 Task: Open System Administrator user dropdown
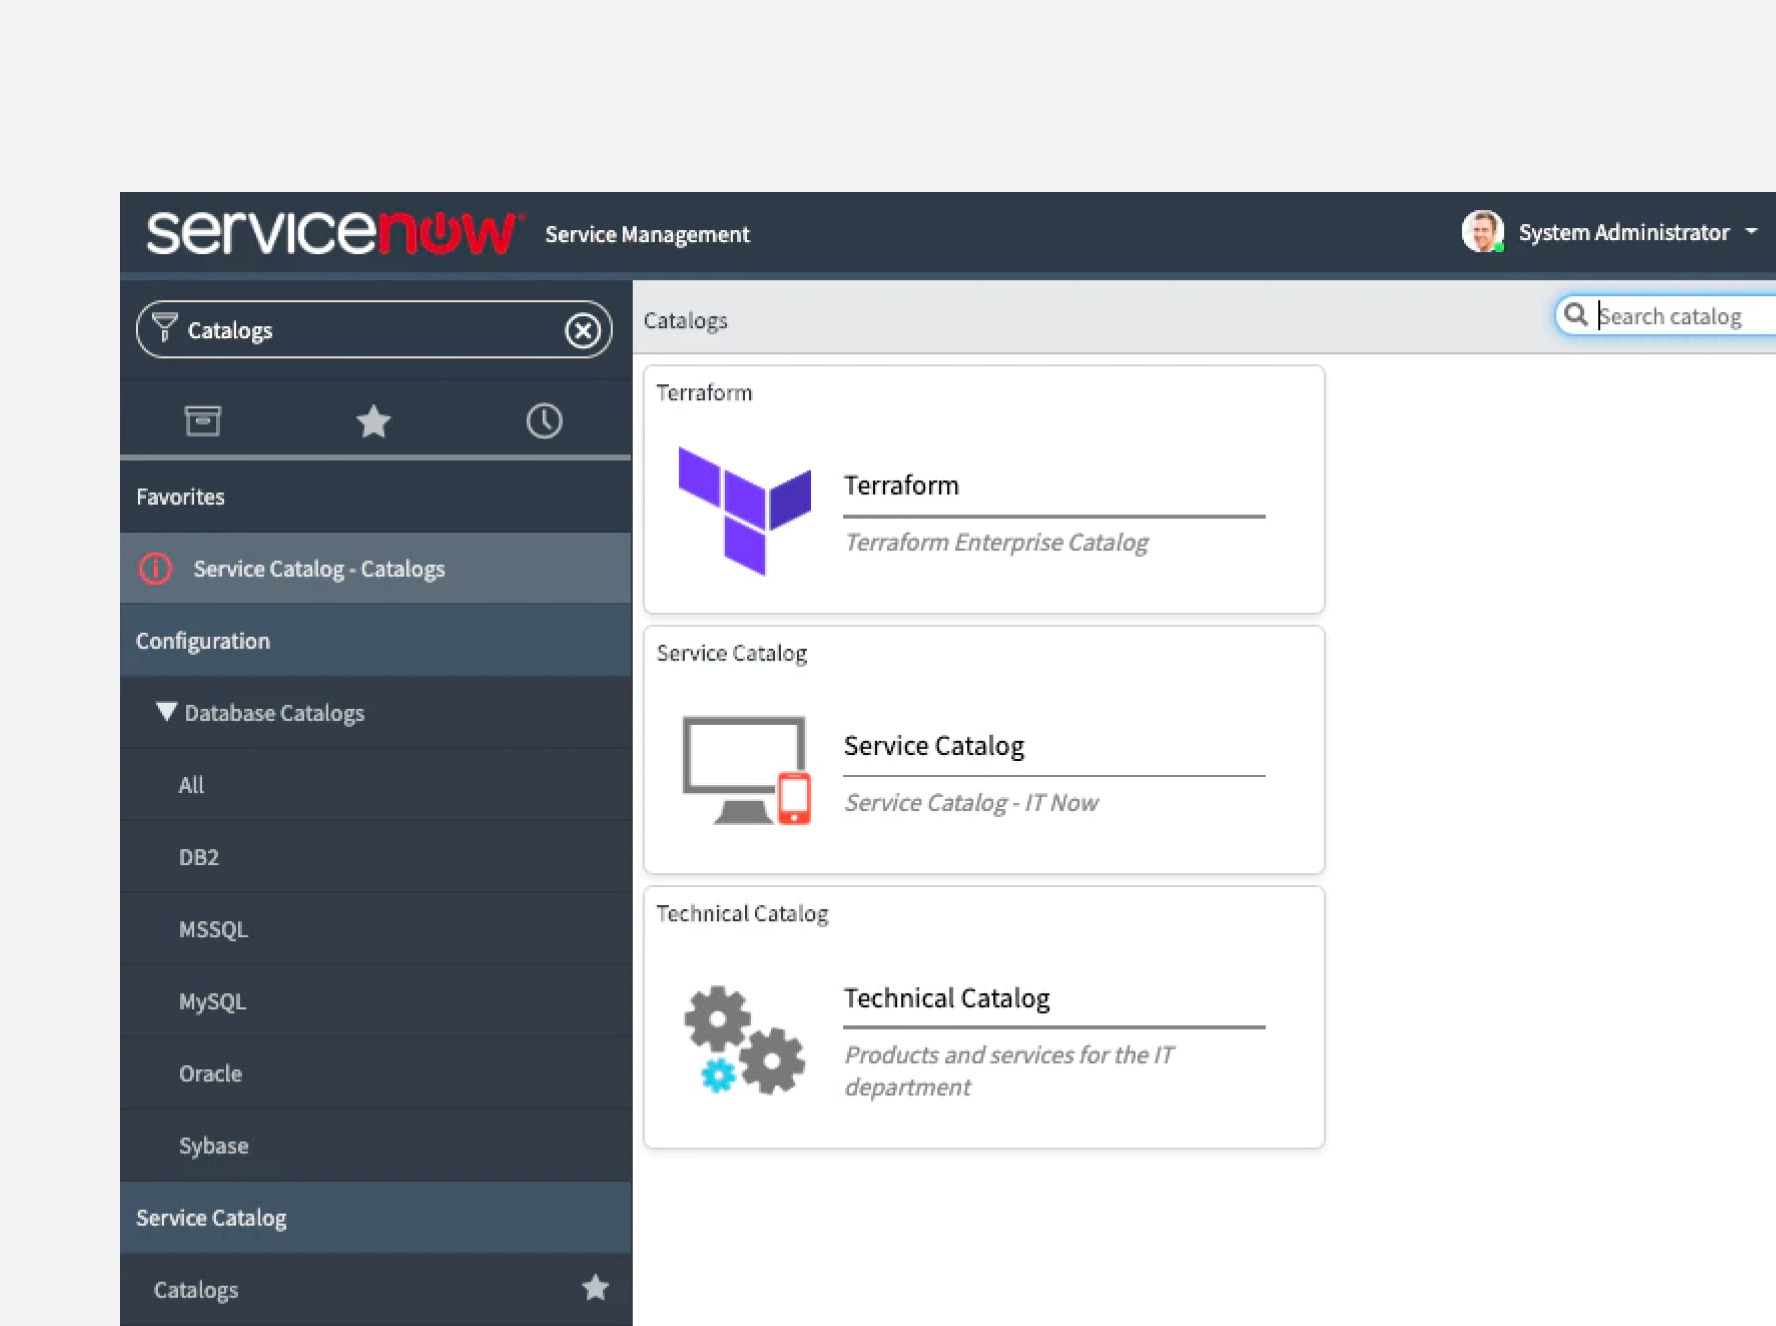coord(1750,232)
